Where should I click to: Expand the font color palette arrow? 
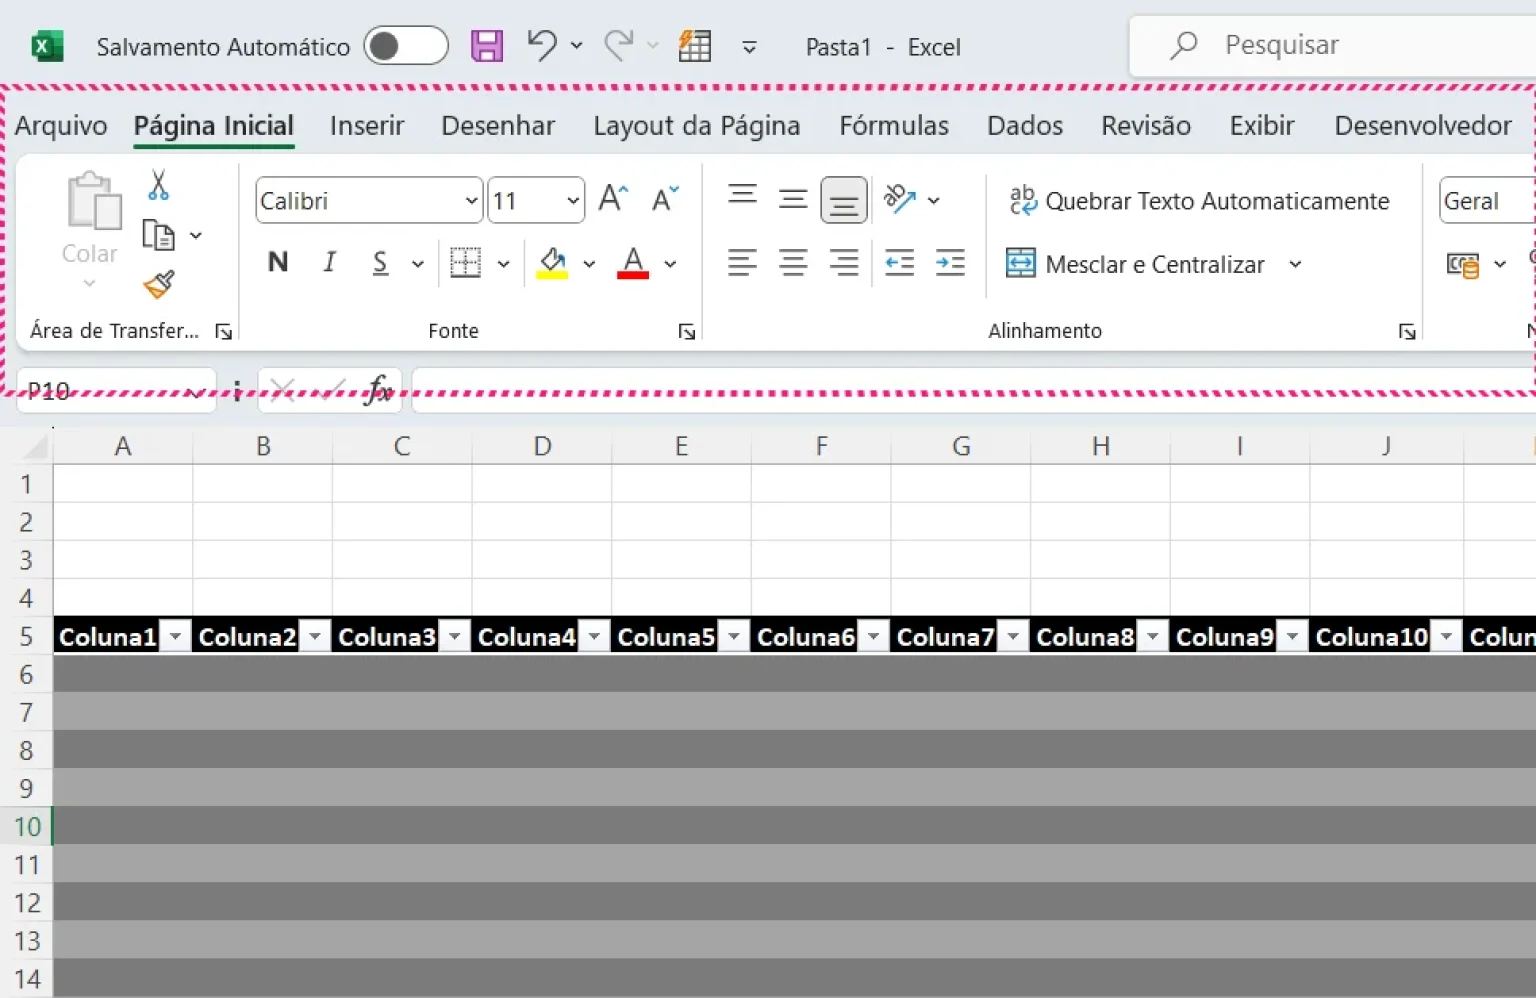(671, 264)
